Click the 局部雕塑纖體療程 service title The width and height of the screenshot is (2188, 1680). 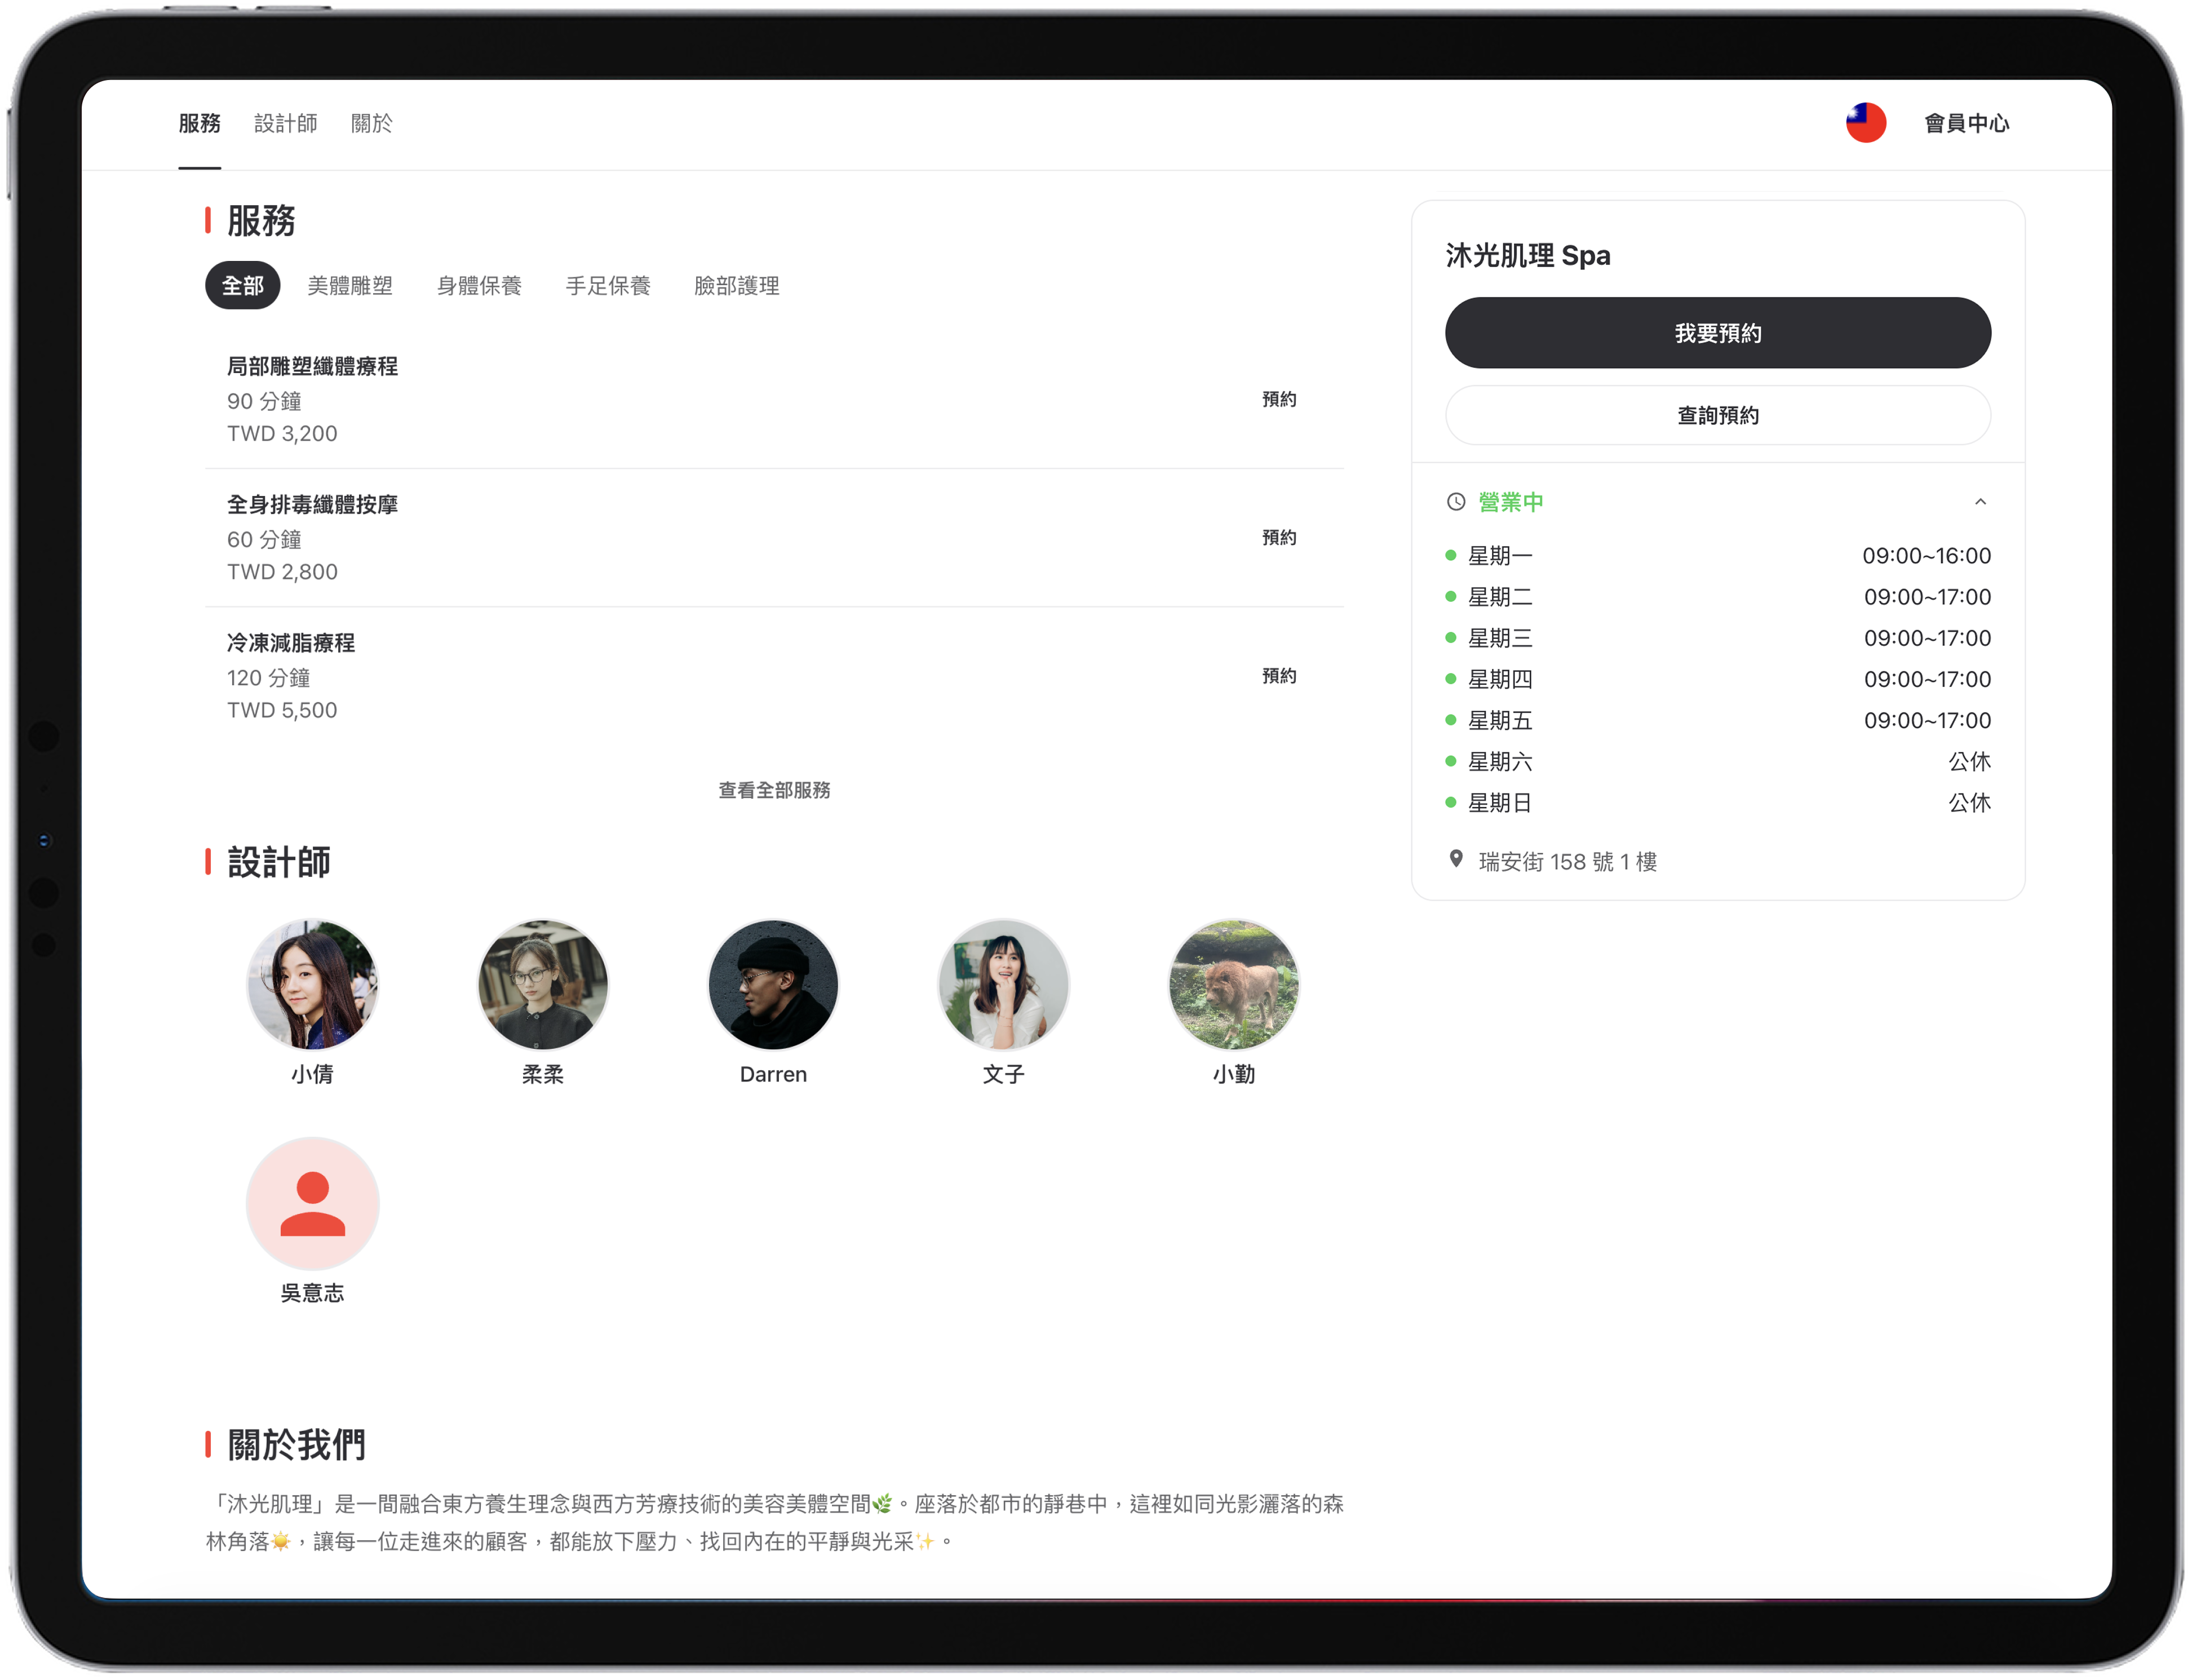click(x=312, y=366)
